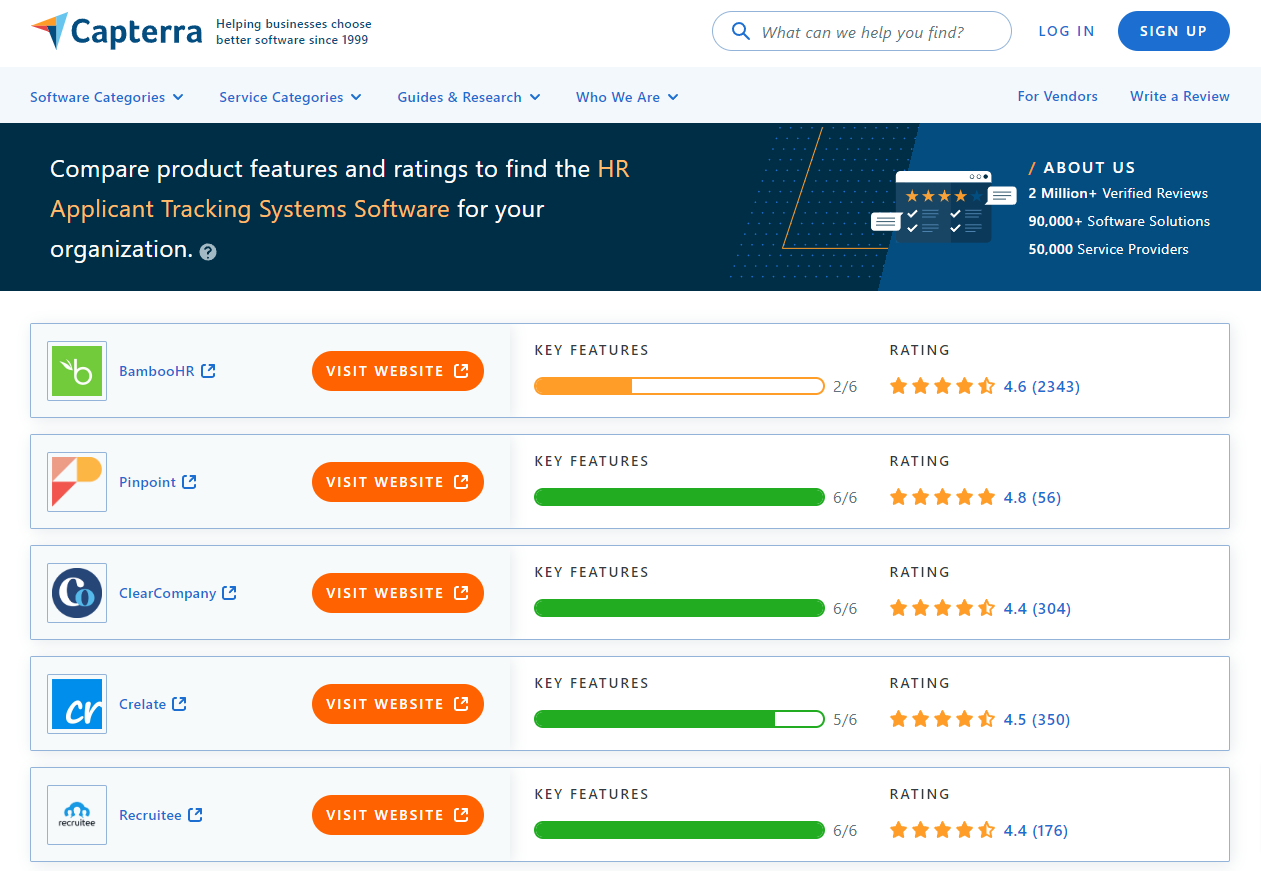
Task: Expand the Who We Are dropdown
Action: coord(627,97)
